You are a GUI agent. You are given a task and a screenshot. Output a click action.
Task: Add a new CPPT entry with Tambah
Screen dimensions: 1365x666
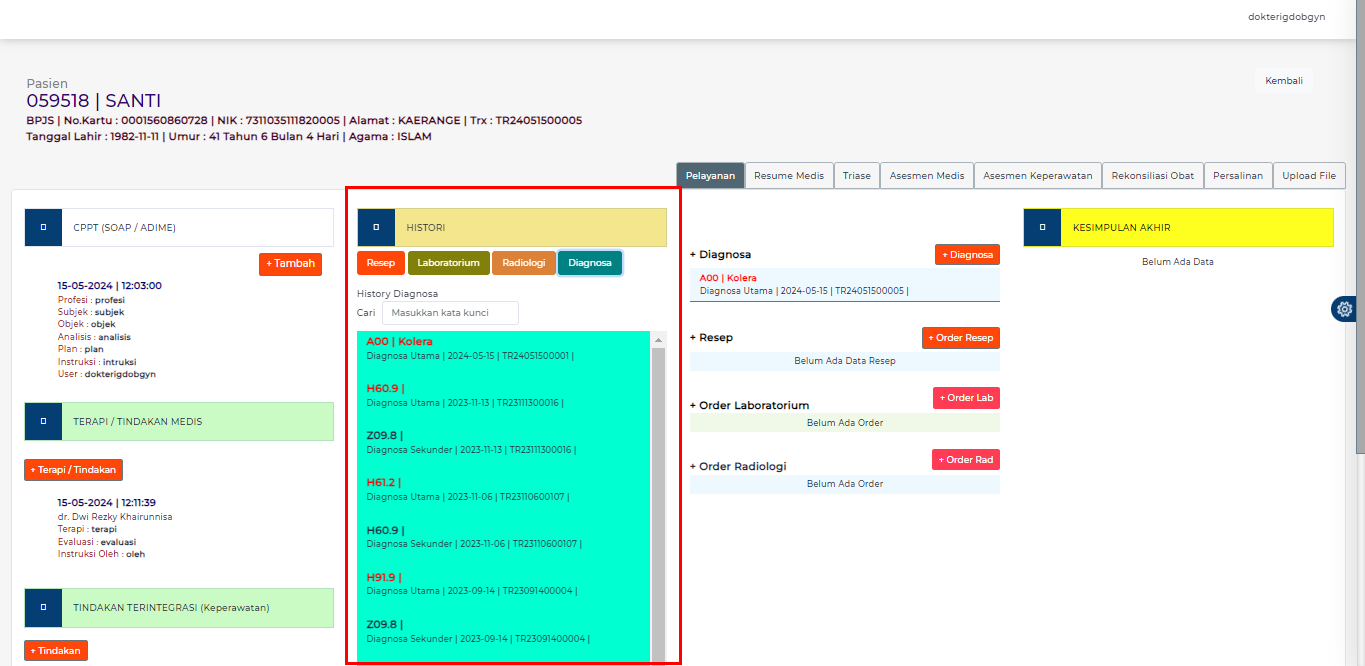[290, 264]
